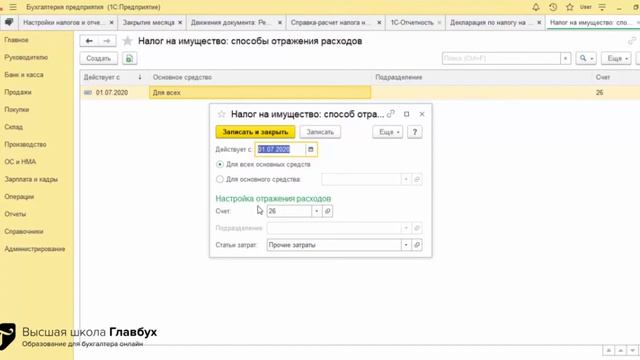Switch to Настройки налогов и отчетов tab

click(64, 22)
